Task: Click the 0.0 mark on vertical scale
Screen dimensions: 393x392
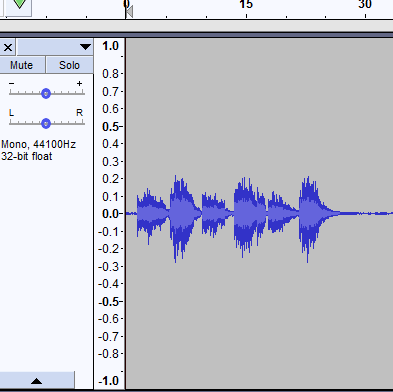Action: pos(111,214)
